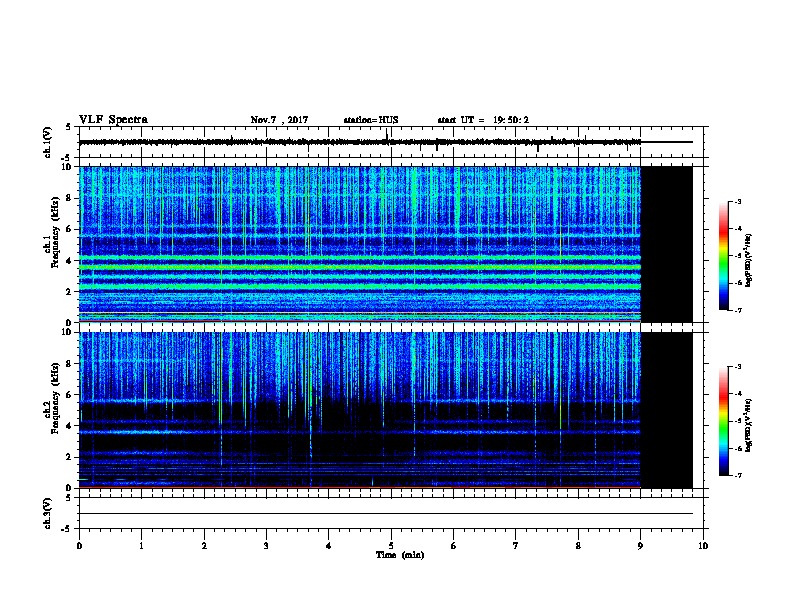Click the "Time (min)" axis label
The height and width of the screenshot is (612, 792).
tap(400, 555)
